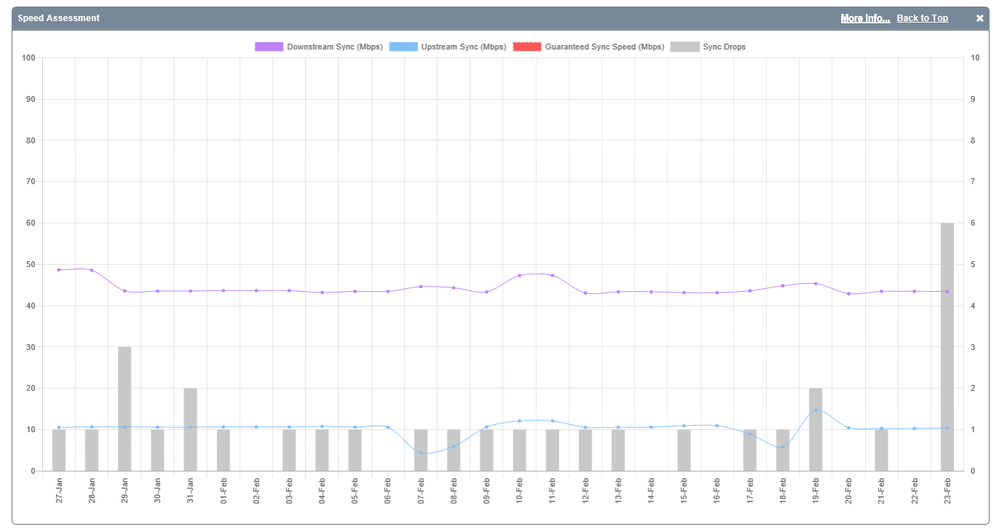This screenshot has width=999, height=529.
Task: Click the 14-Feb downstream data point
Action: coord(651,292)
